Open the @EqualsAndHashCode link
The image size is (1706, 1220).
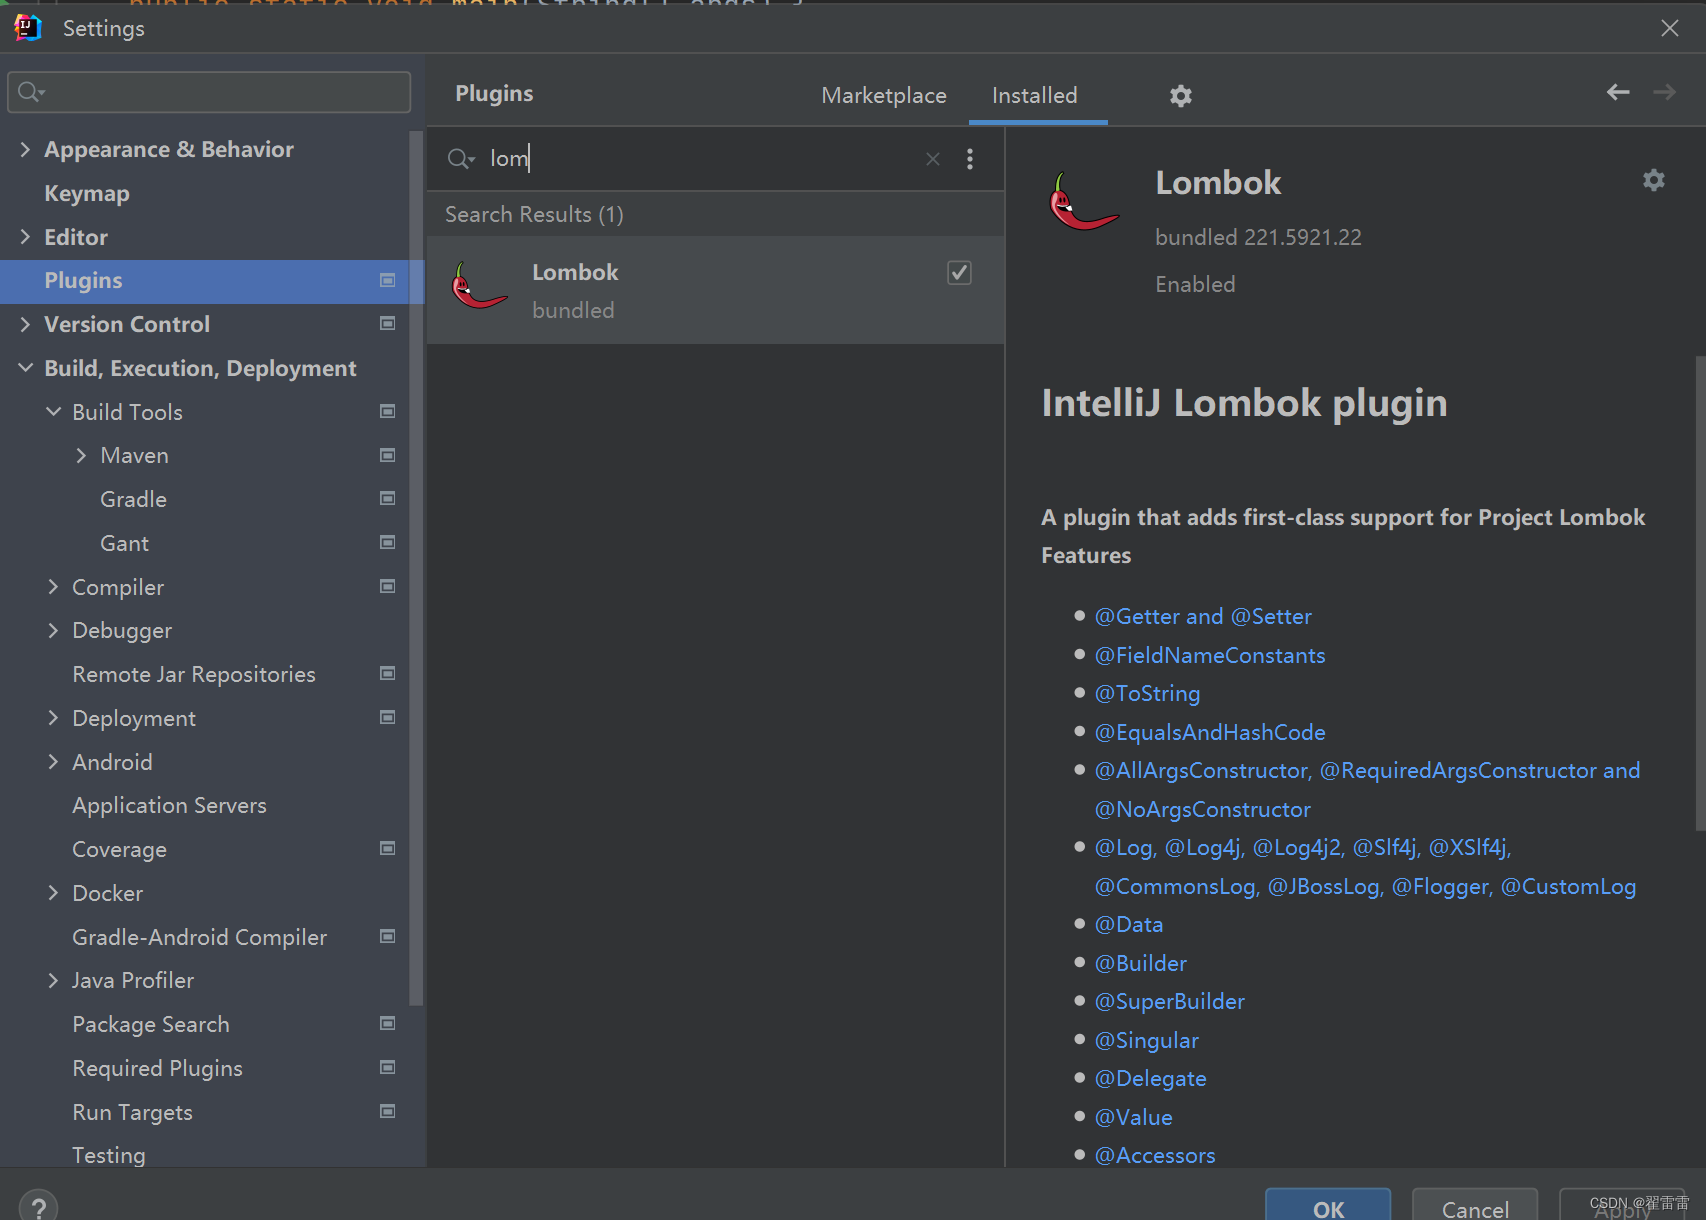pos(1210,732)
